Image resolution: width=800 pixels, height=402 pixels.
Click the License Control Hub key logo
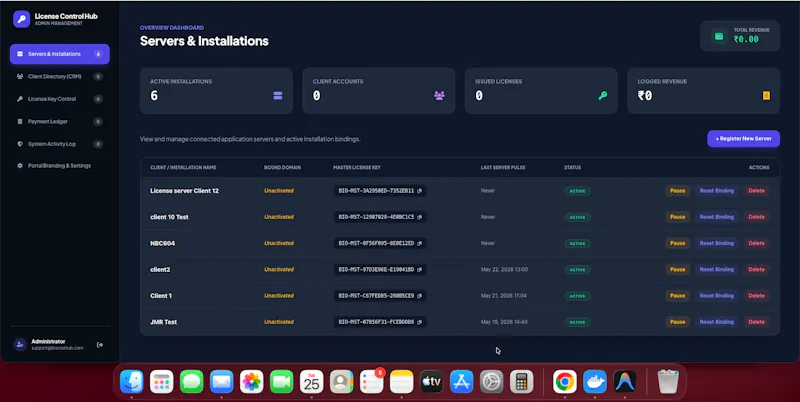point(21,19)
